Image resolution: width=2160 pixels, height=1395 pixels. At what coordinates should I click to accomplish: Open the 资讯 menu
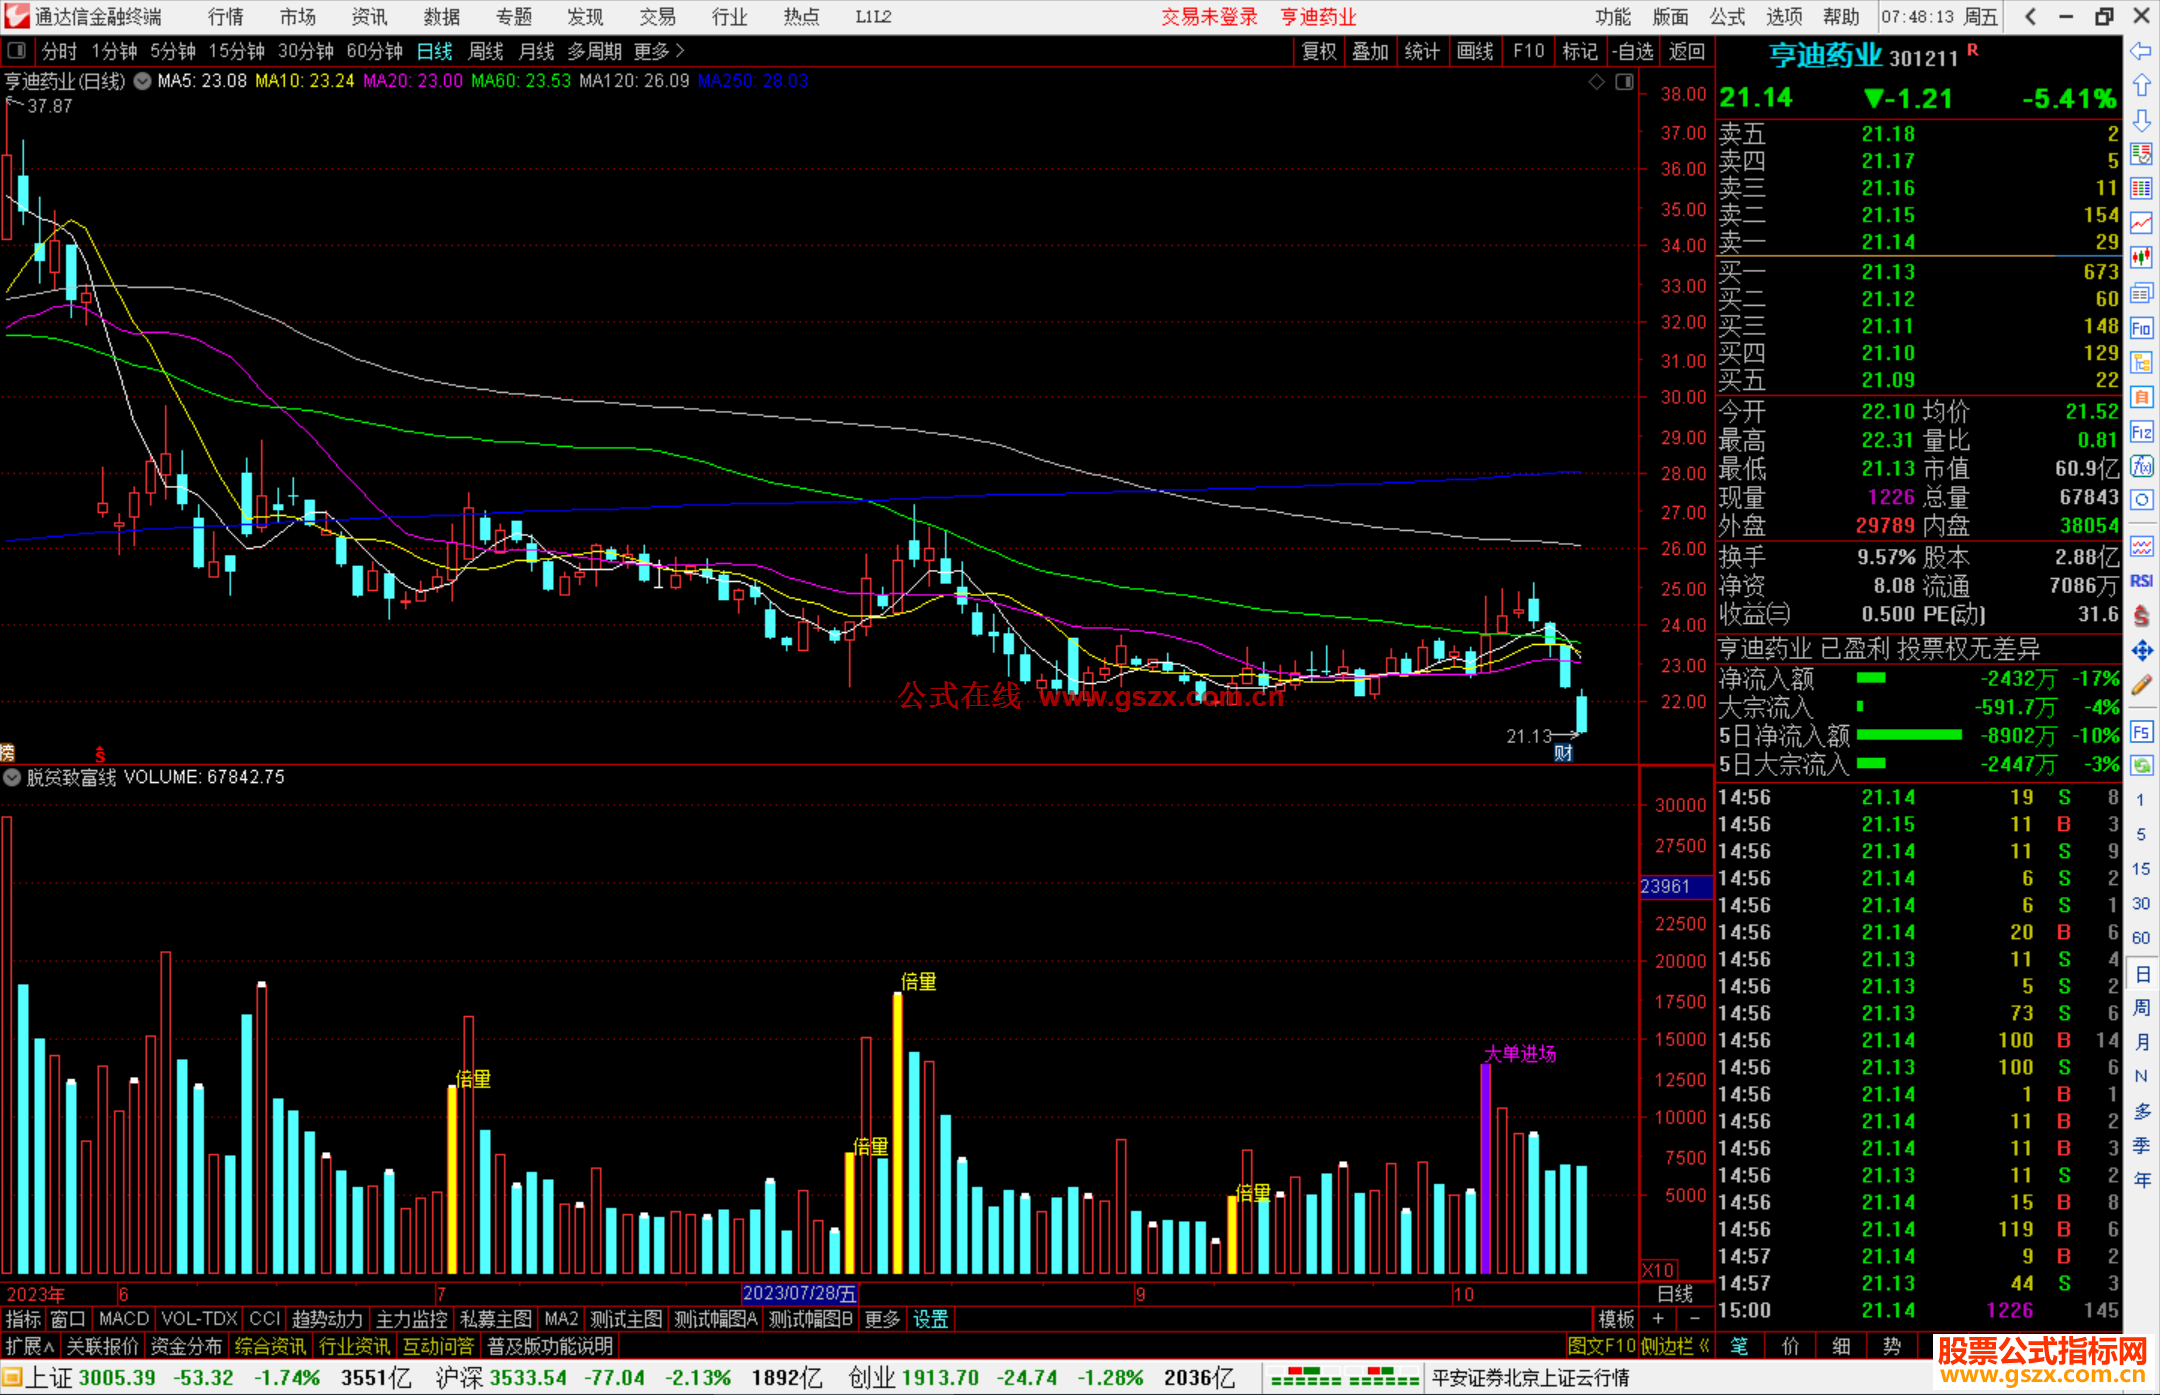(369, 17)
